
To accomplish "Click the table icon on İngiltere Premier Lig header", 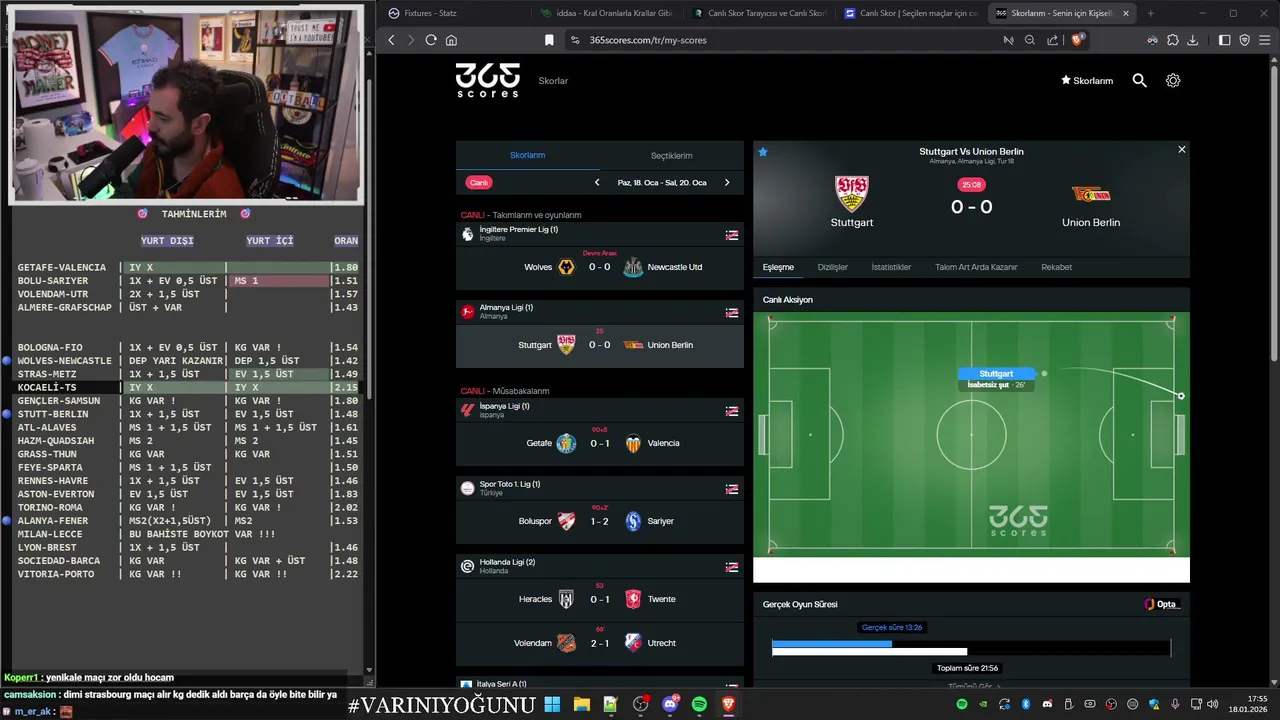I will [x=732, y=234].
